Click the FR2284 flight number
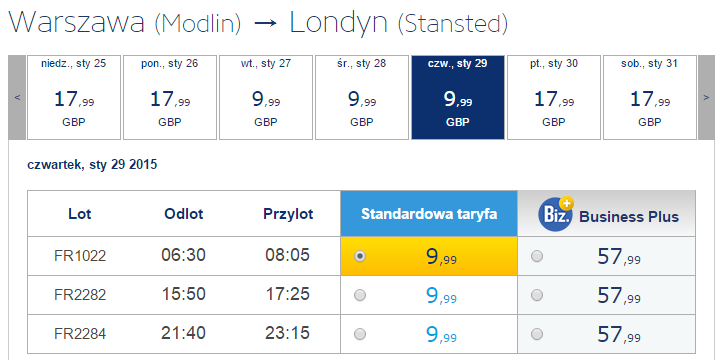This screenshot has height=360, width=719. pyautogui.click(x=80, y=333)
